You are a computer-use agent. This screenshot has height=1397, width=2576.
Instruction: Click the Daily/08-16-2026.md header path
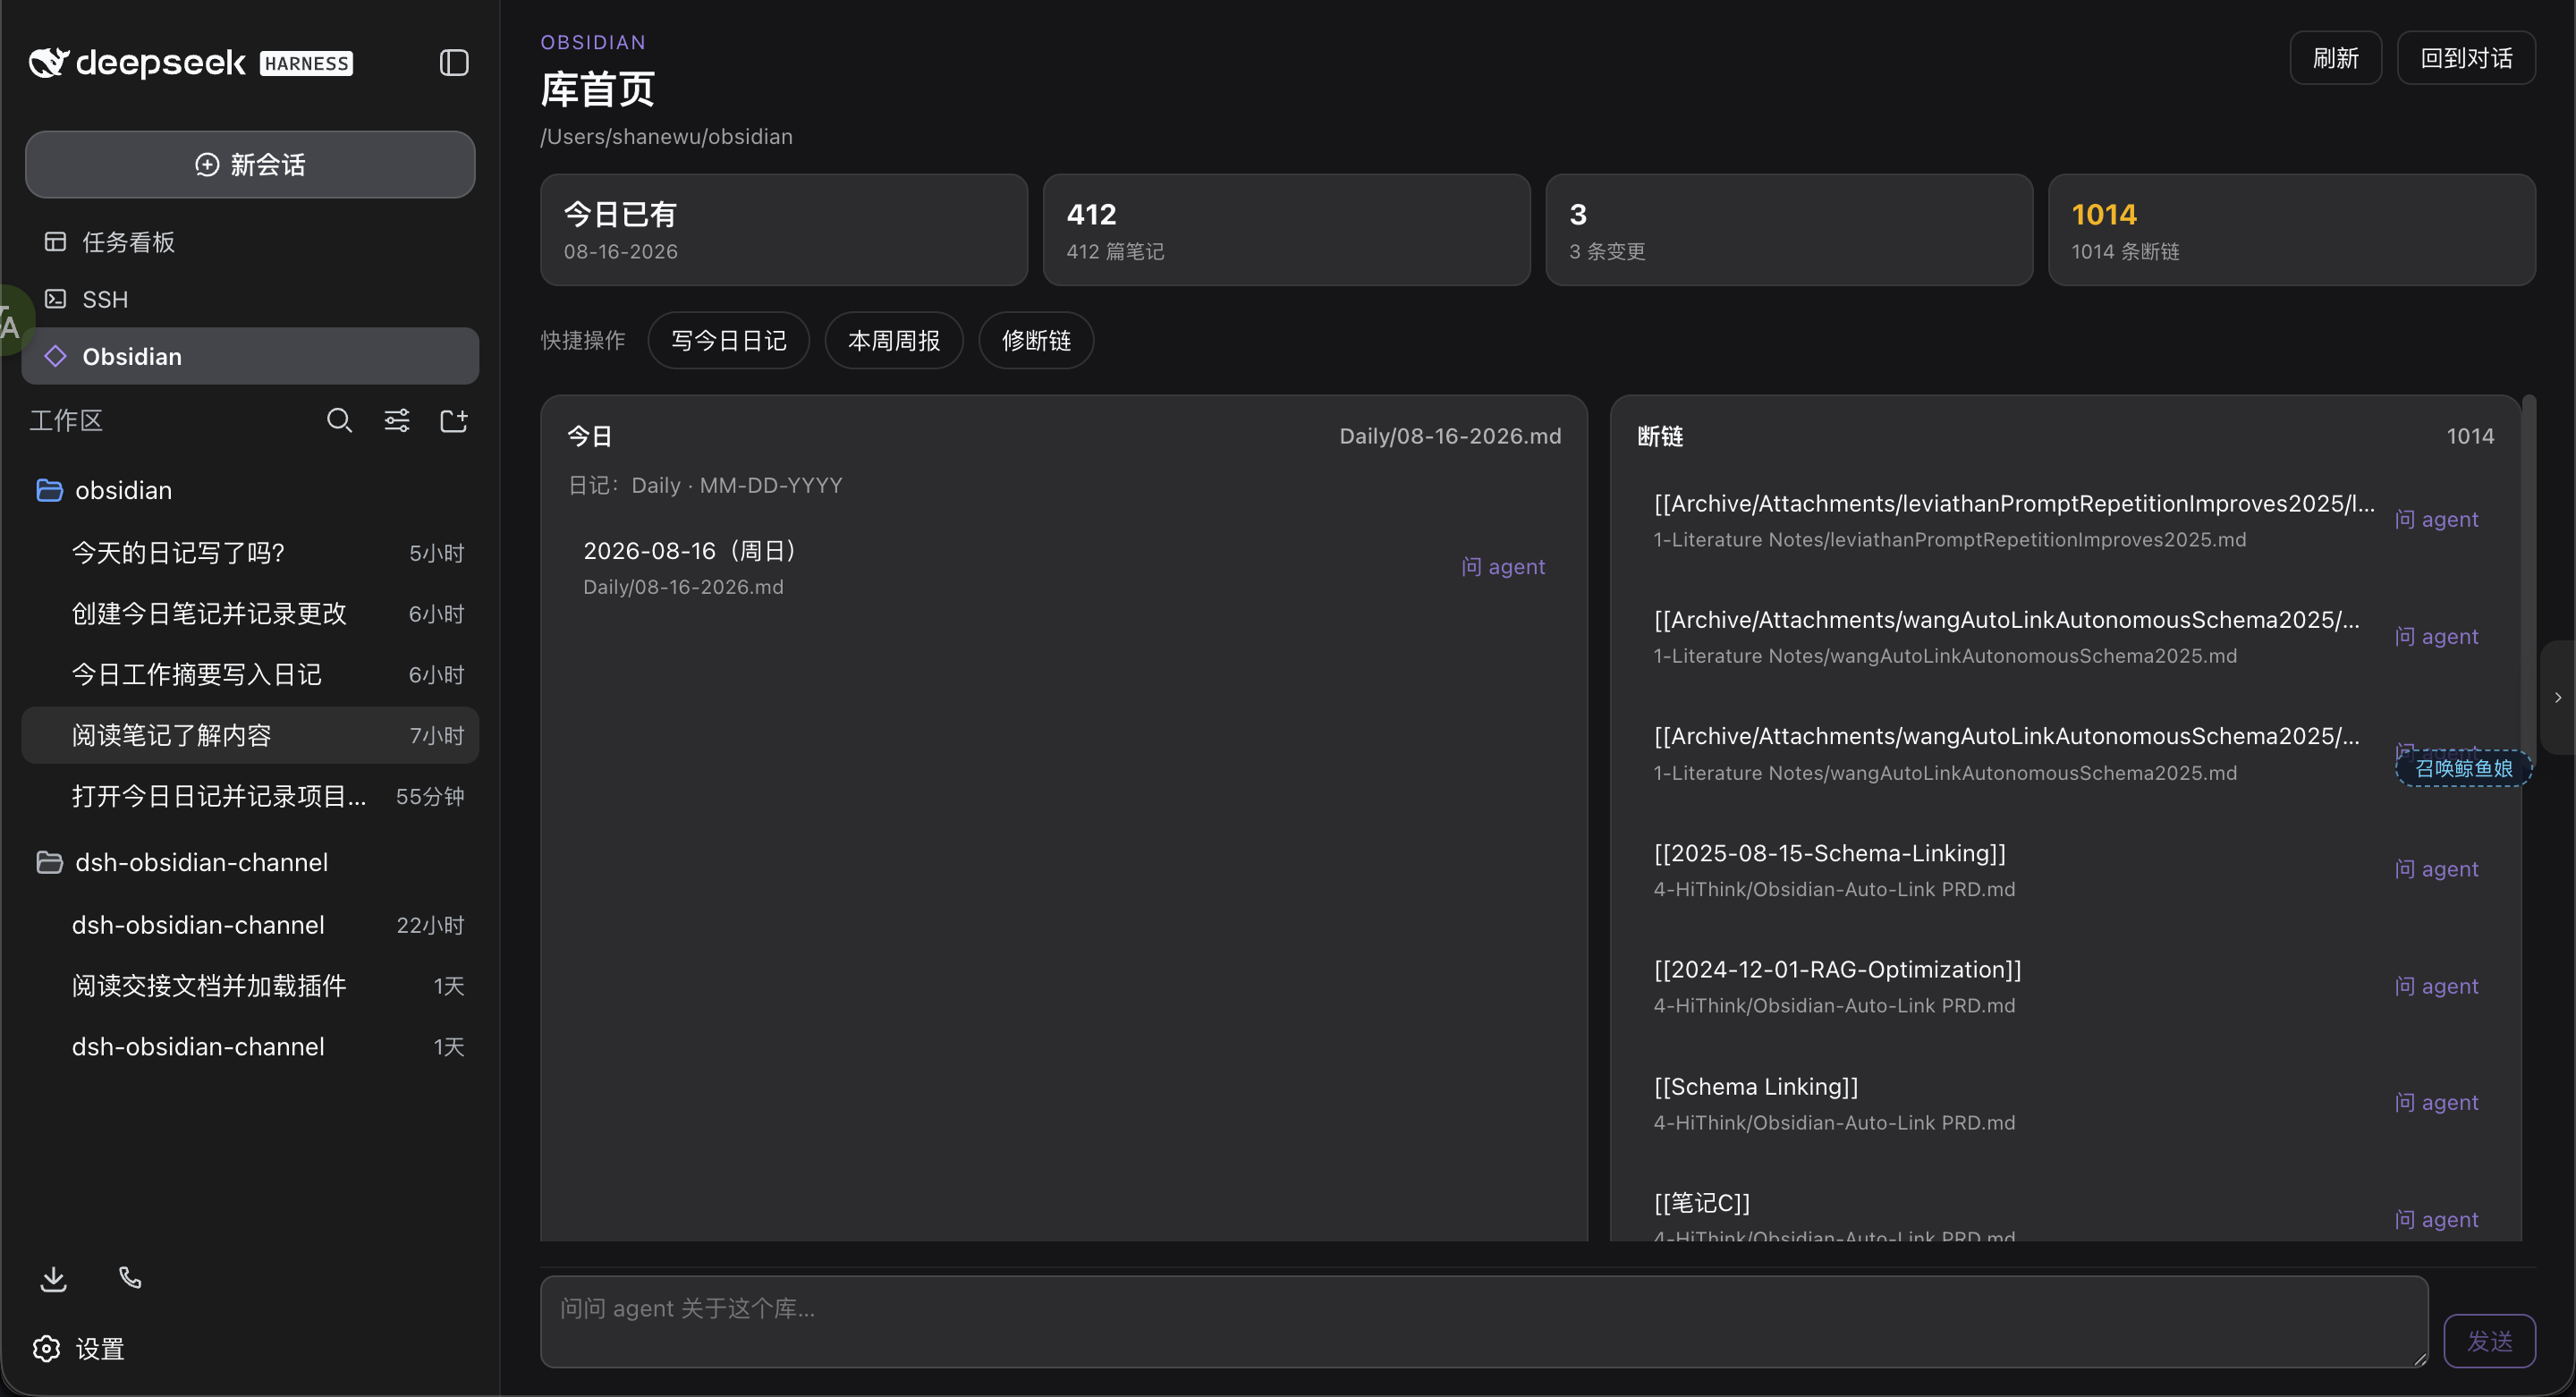point(1450,436)
